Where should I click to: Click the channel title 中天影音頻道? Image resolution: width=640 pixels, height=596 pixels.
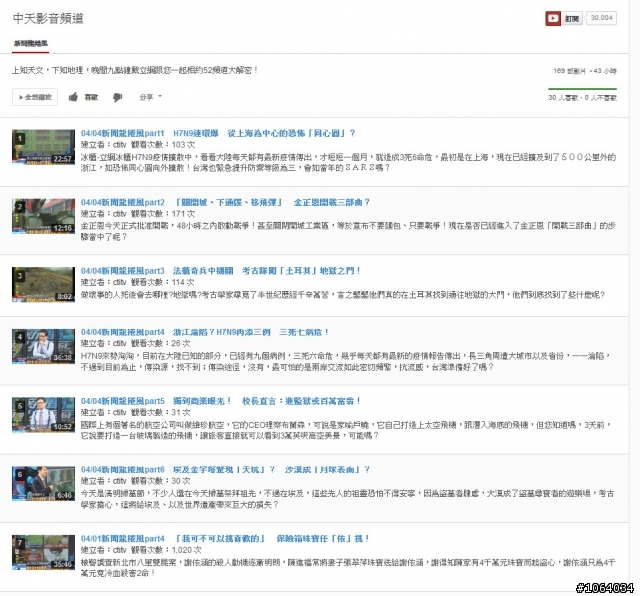tap(48, 18)
